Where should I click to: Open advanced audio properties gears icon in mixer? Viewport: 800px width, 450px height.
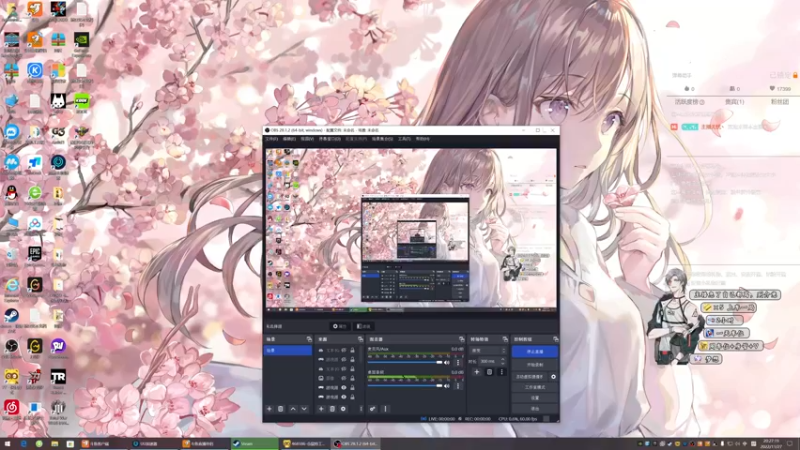[372, 409]
